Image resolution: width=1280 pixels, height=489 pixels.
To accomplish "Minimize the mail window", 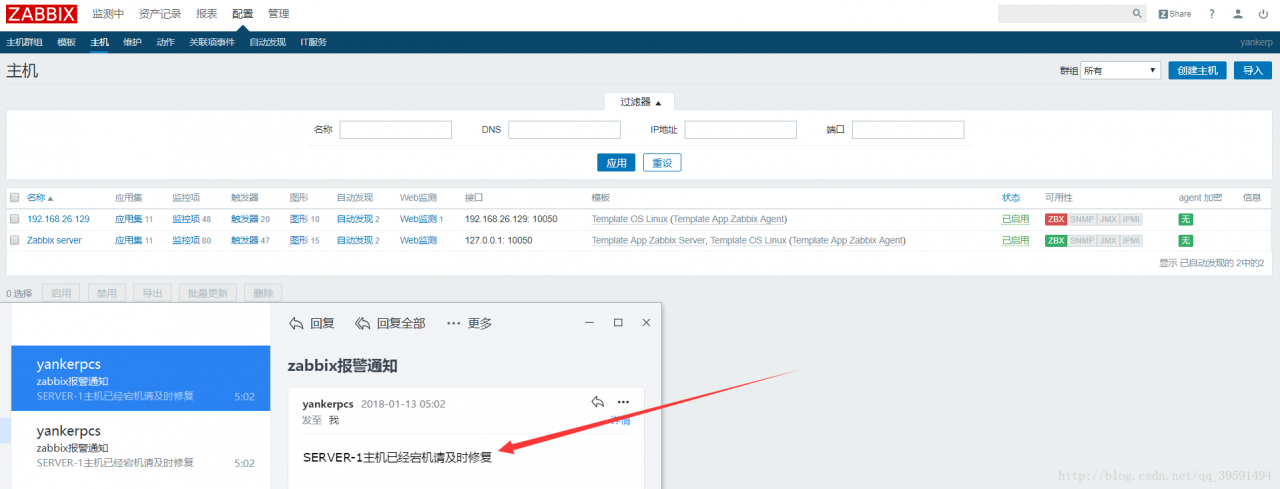I will (590, 322).
